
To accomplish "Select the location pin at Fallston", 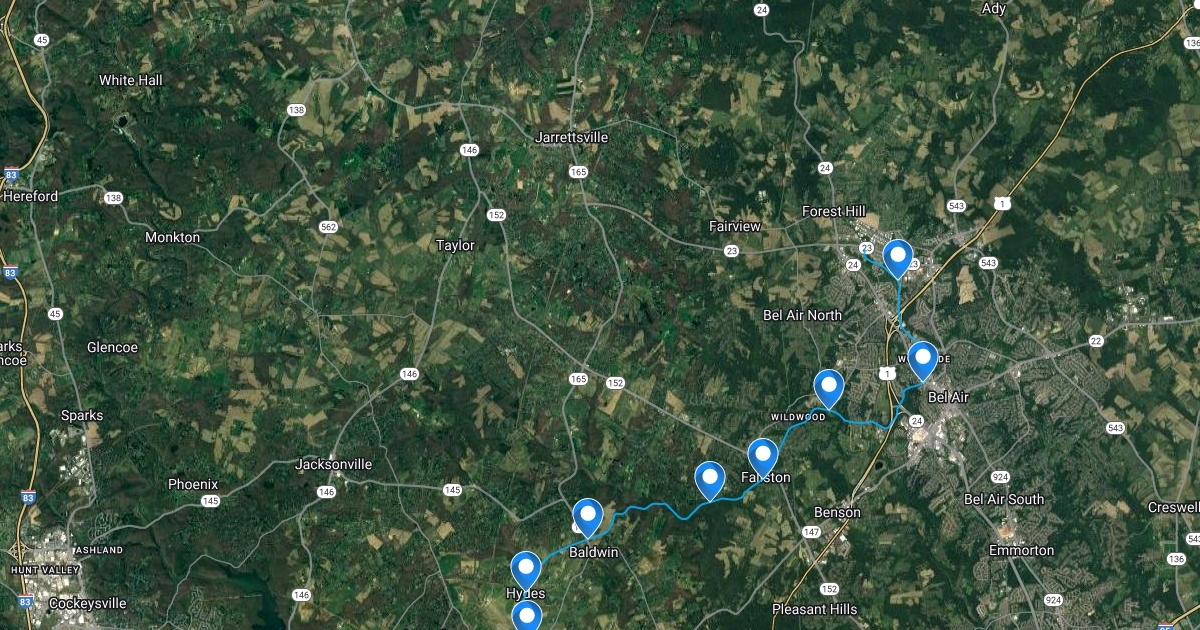I will (763, 458).
